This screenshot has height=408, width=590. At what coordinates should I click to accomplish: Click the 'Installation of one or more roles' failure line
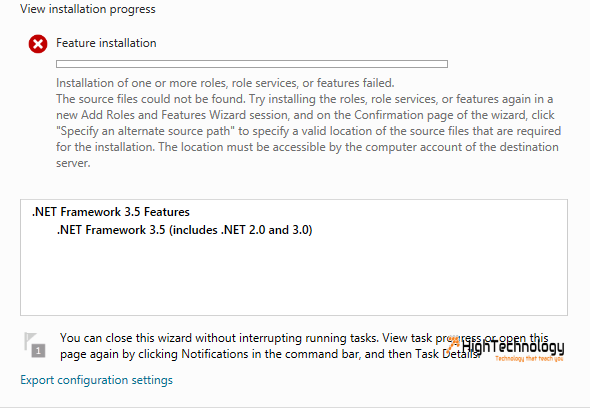225,83
